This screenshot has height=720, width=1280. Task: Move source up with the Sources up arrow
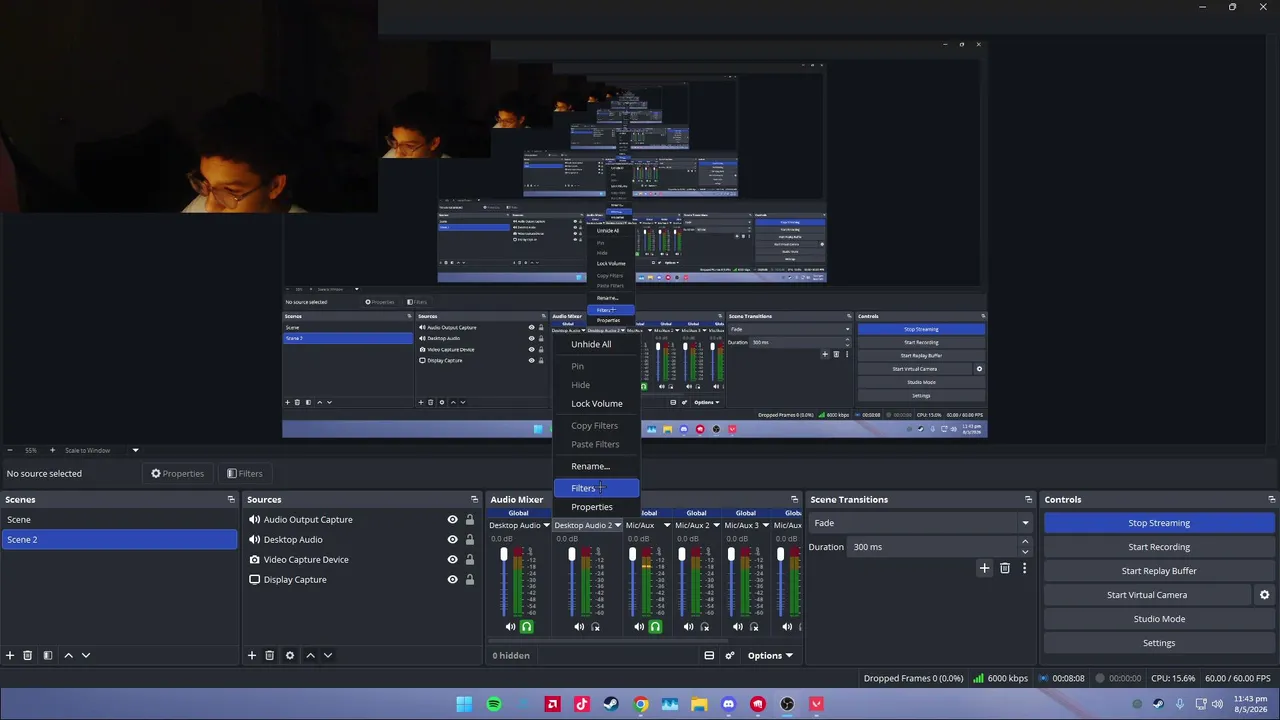310,655
